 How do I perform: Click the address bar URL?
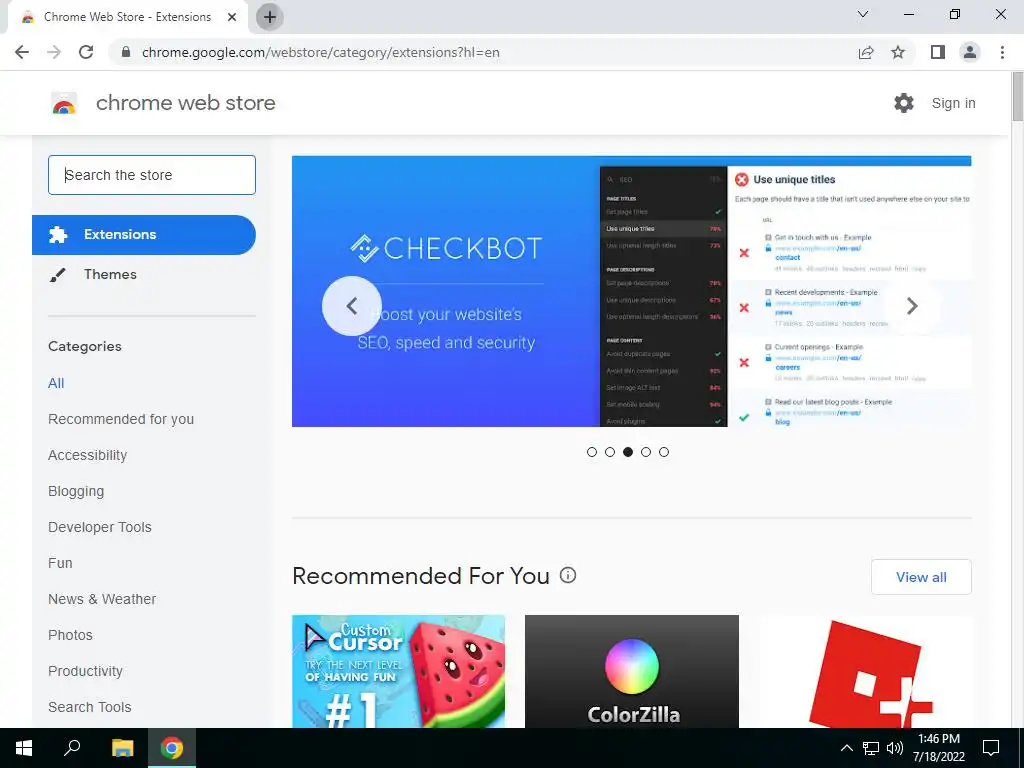coord(321,52)
